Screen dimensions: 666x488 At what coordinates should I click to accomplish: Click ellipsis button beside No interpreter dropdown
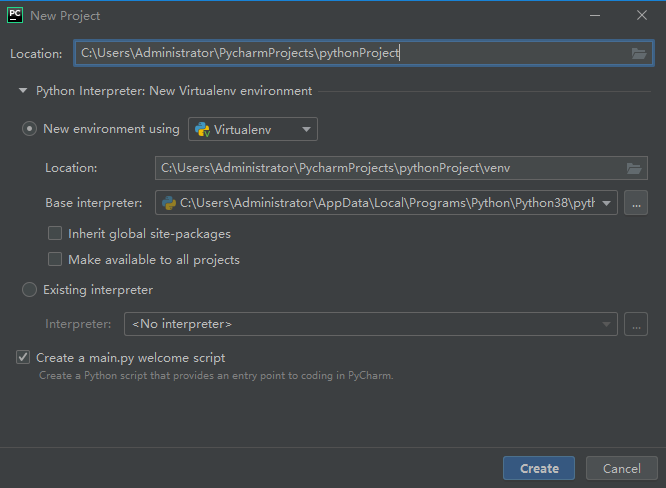pos(636,324)
